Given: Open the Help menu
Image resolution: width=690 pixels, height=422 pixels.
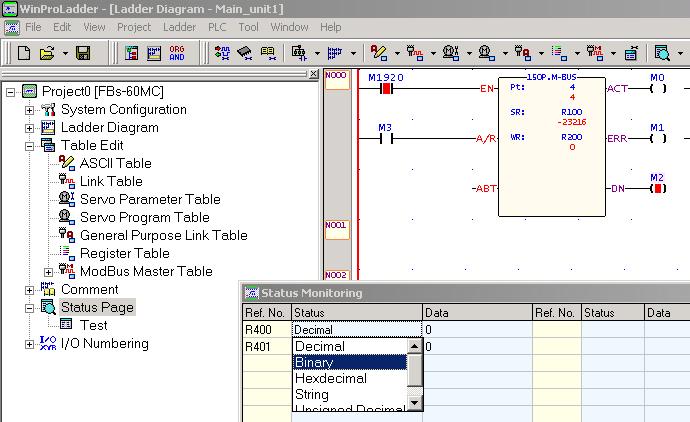Looking at the screenshot, I should pos(330,27).
